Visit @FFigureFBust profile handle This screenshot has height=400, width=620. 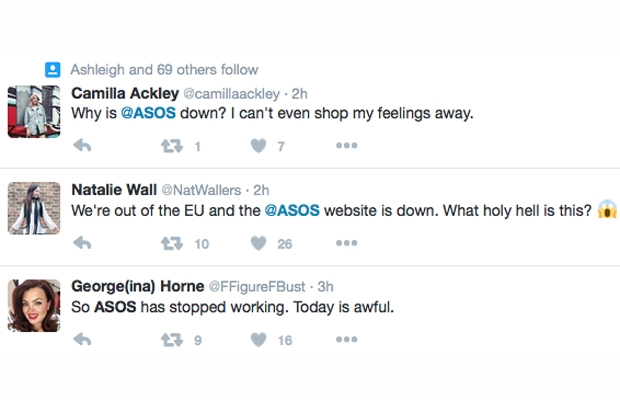tap(257, 287)
